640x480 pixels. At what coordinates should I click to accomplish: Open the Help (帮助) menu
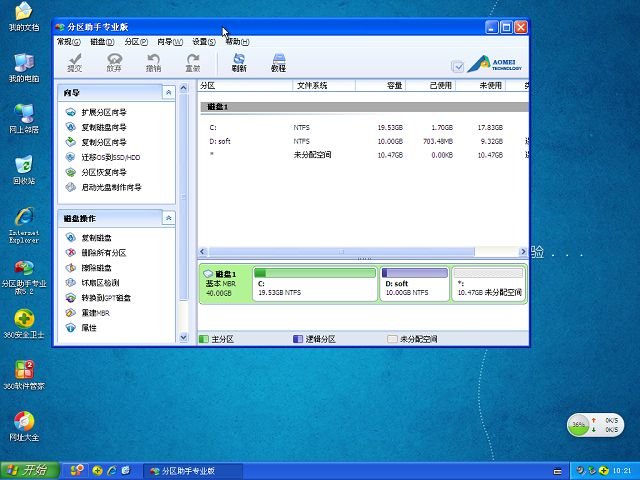point(237,42)
